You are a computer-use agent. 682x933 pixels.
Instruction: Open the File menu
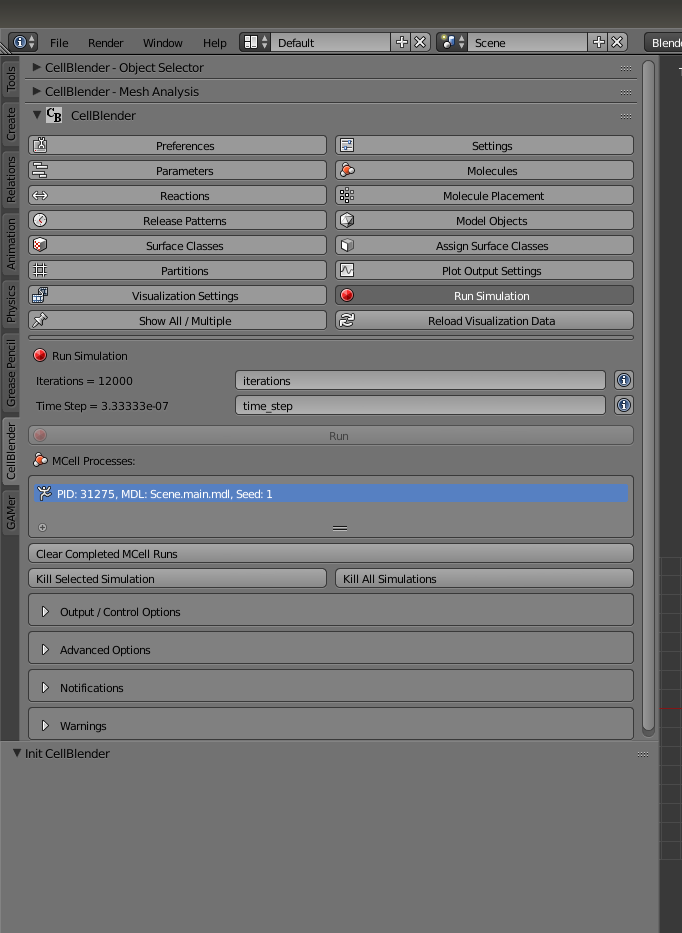tap(59, 43)
